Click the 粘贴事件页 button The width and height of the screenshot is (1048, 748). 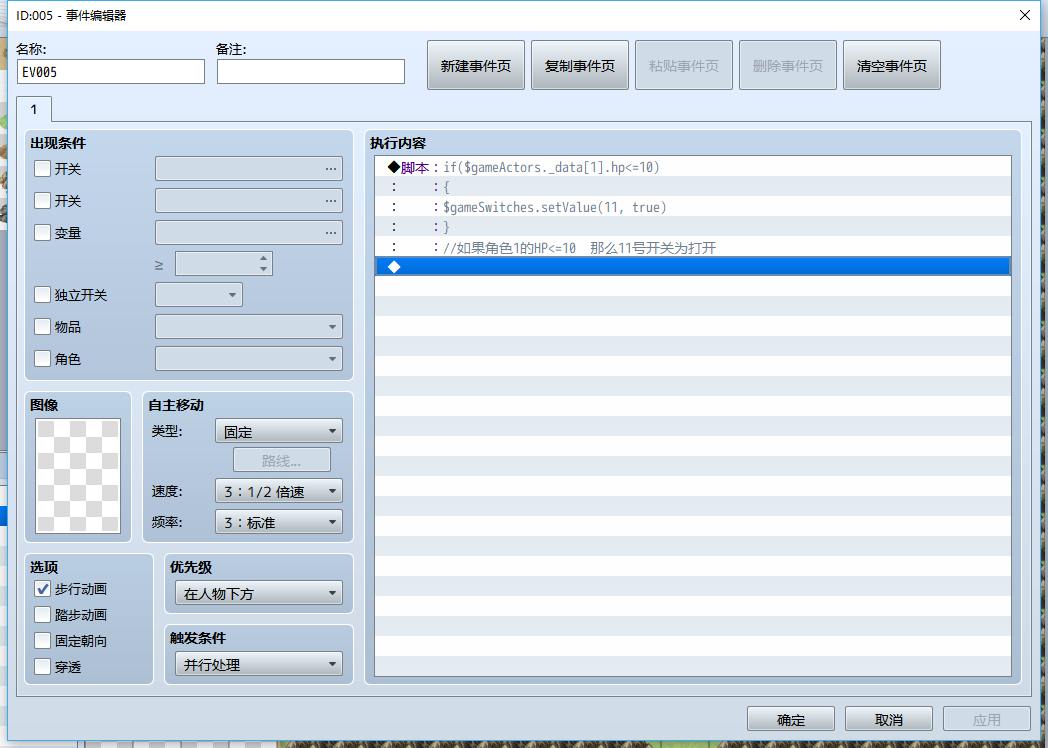(x=684, y=65)
